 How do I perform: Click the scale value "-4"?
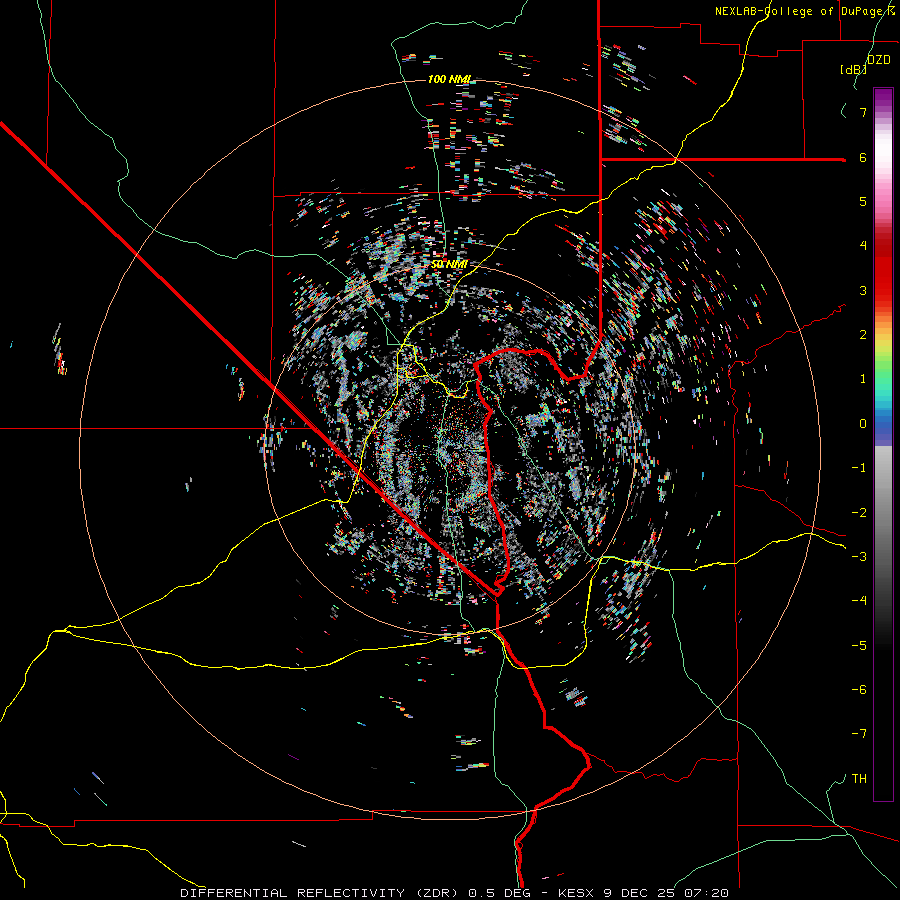click(x=859, y=600)
